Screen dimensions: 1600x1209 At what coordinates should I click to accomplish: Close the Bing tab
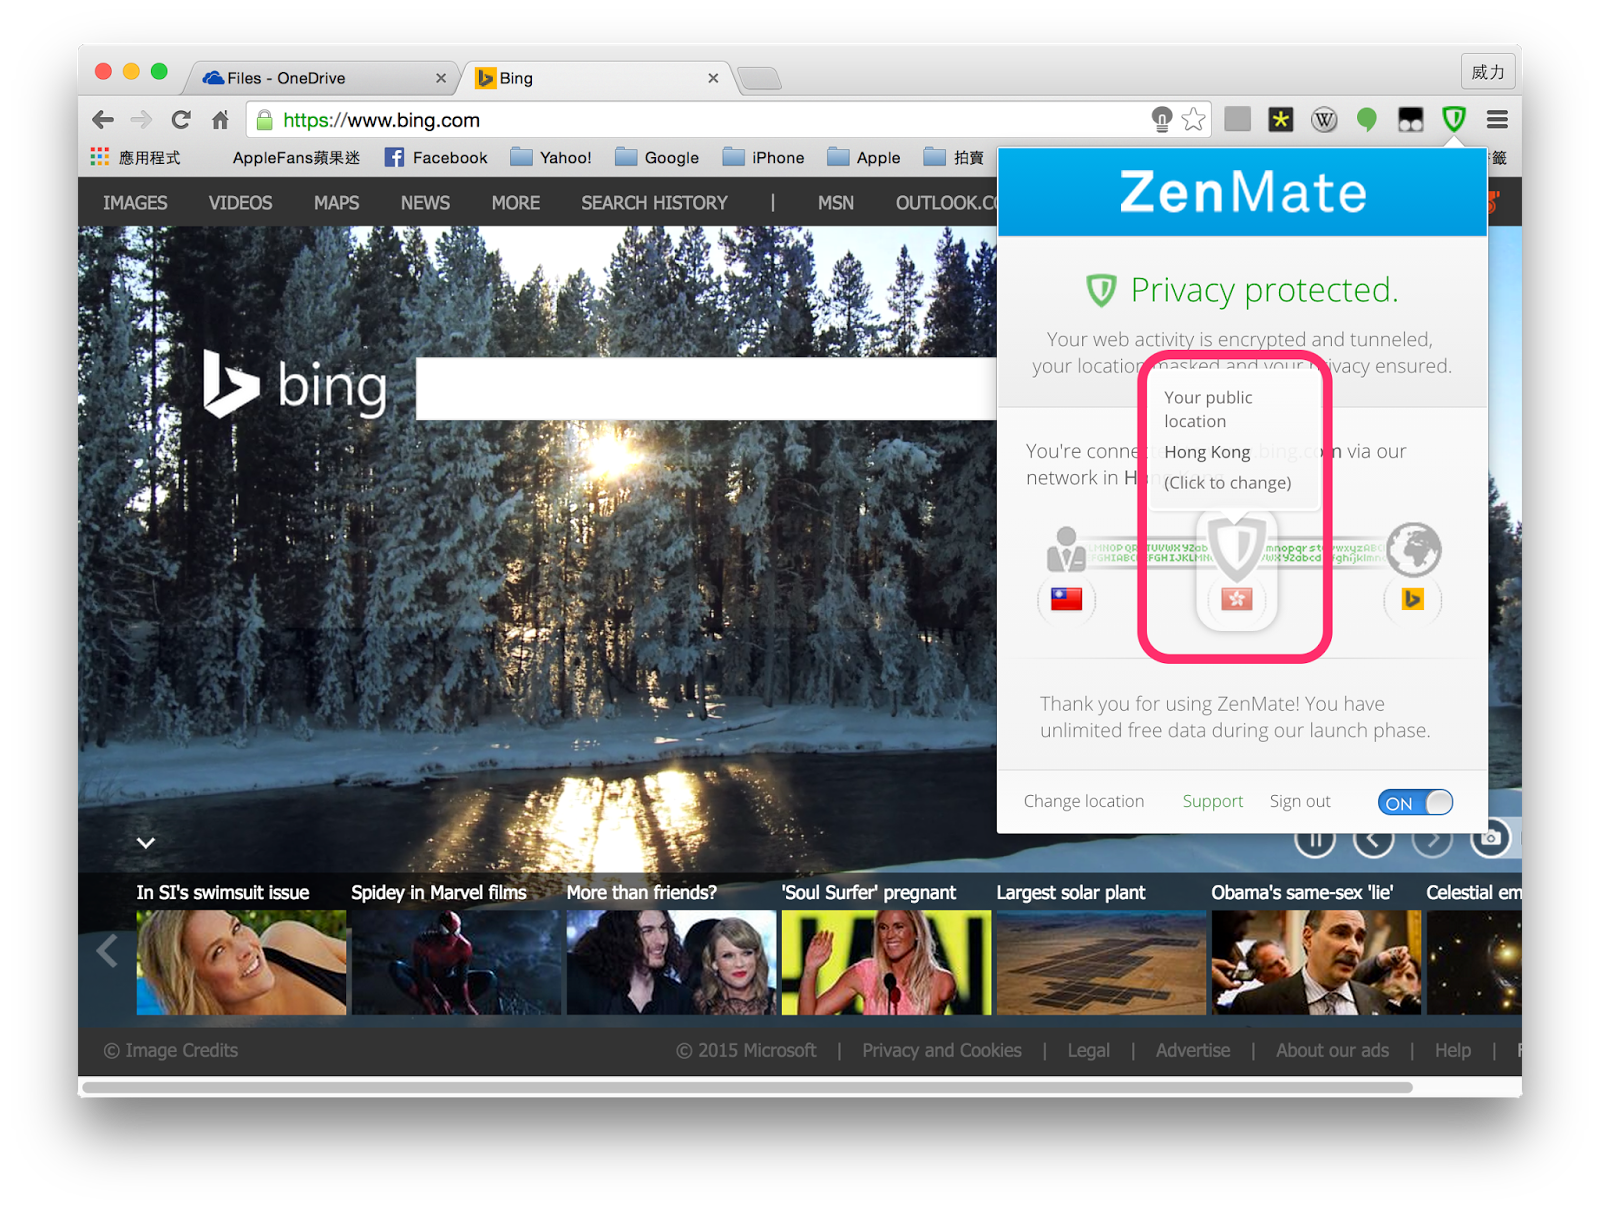713,78
